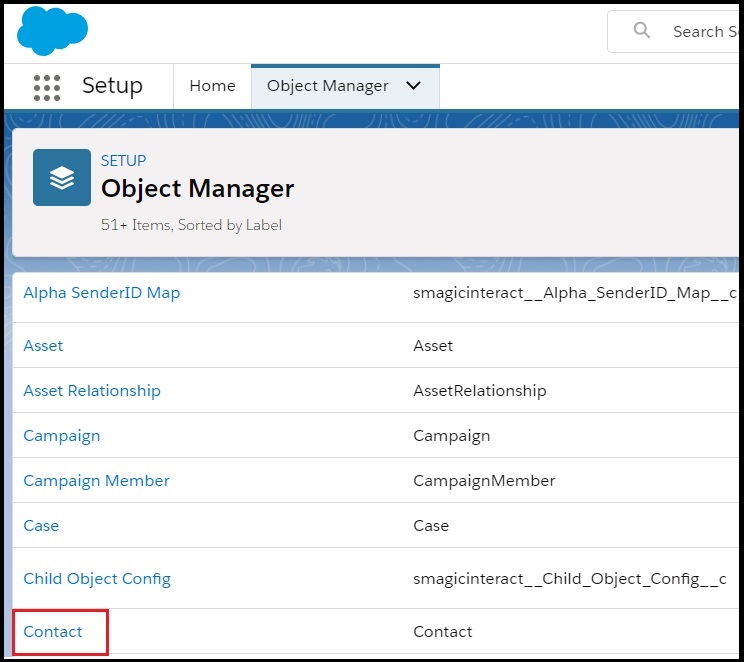The width and height of the screenshot is (744, 662).
Task: Click the '51+ Items, Sorted by Label' text
Action: [191, 225]
